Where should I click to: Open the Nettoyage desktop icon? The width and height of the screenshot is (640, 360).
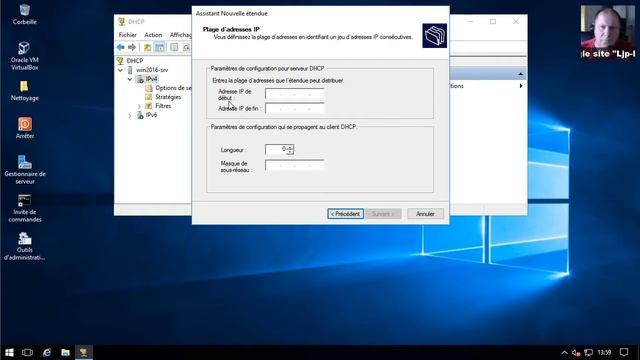coord(24,91)
